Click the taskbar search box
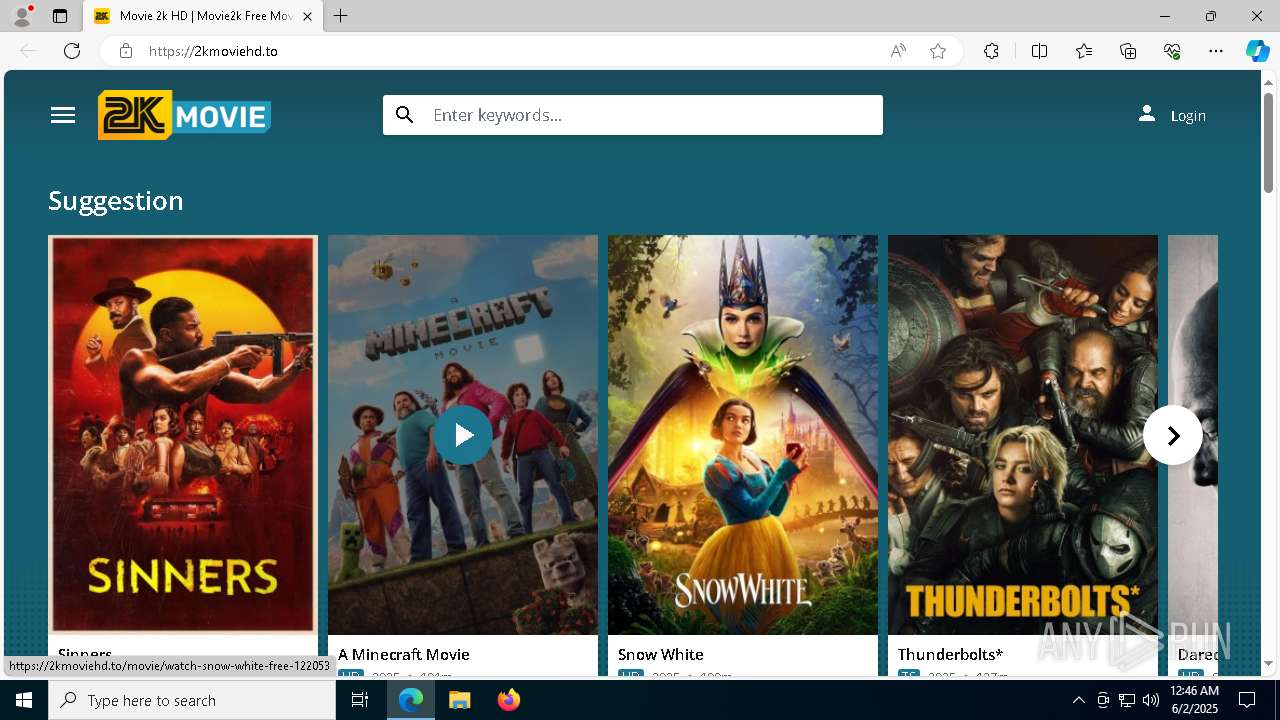1280x720 pixels. click(192, 700)
